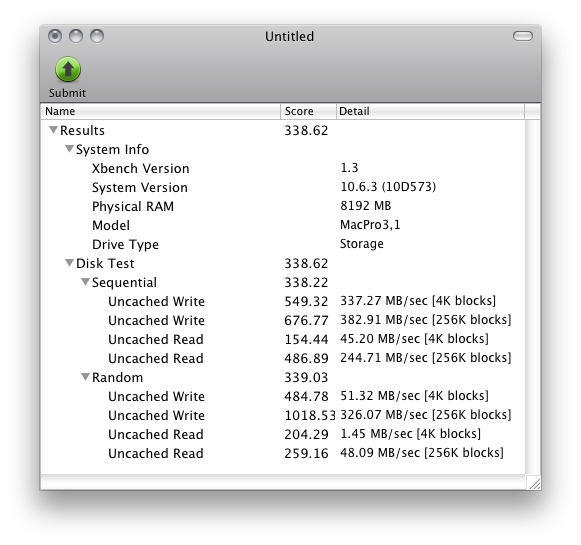Click the detail '8192 MB'

pyautogui.click(x=365, y=206)
